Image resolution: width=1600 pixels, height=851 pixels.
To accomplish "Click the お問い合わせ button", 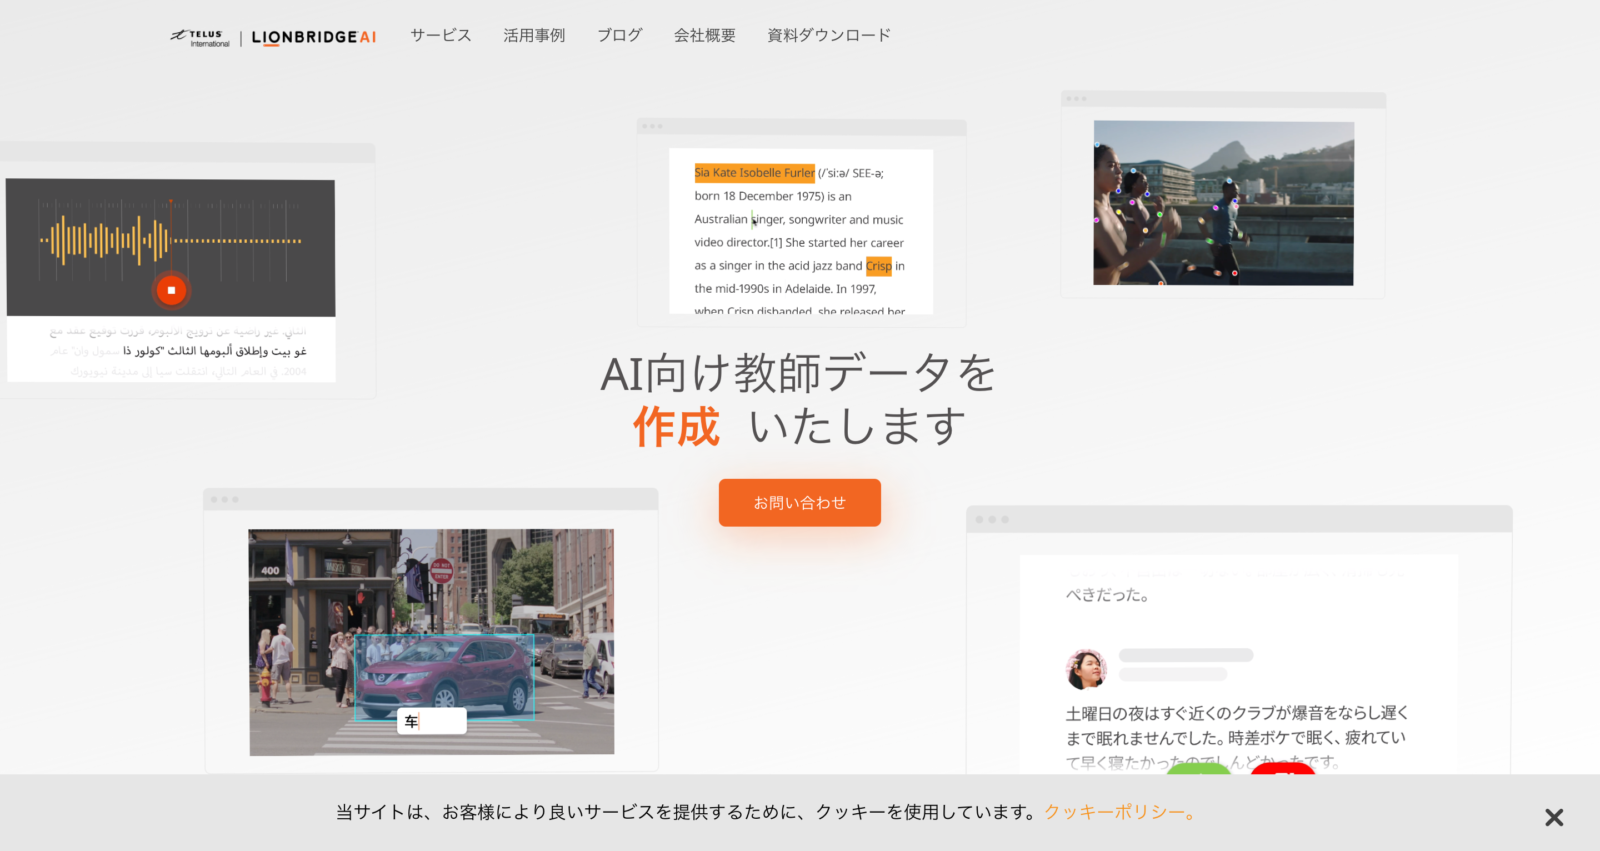I will coord(800,502).
